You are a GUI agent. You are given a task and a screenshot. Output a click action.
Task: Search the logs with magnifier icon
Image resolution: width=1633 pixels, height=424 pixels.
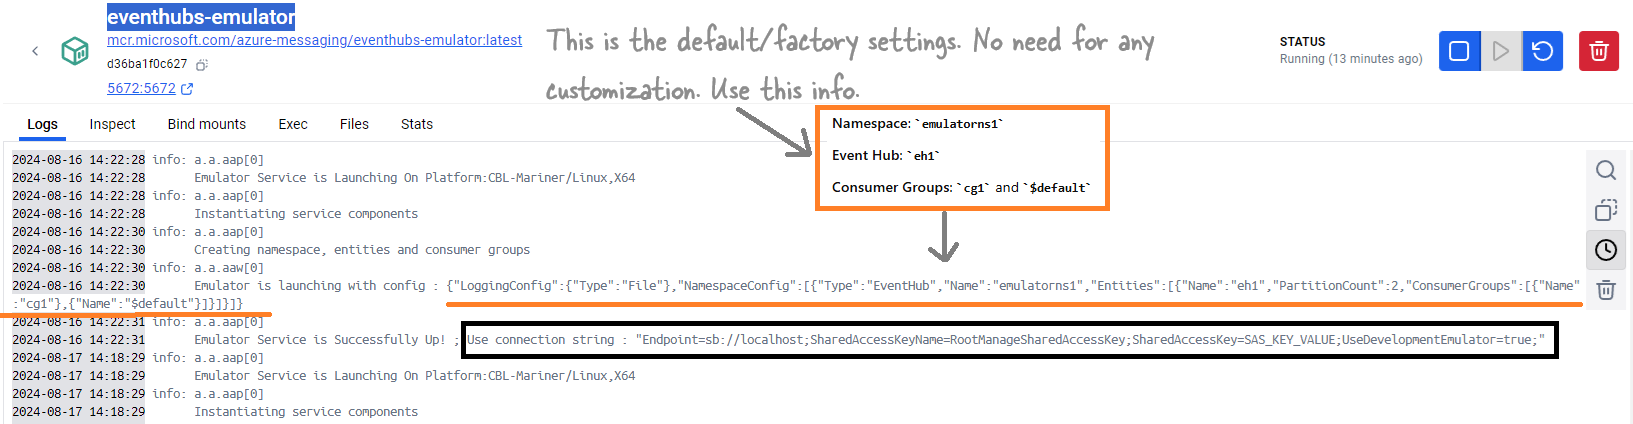point(1606,170)
